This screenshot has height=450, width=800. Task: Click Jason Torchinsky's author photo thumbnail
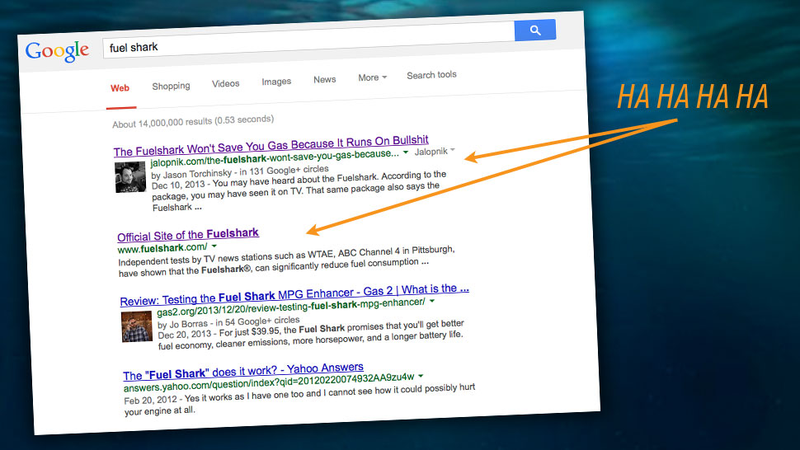(130, 177)
